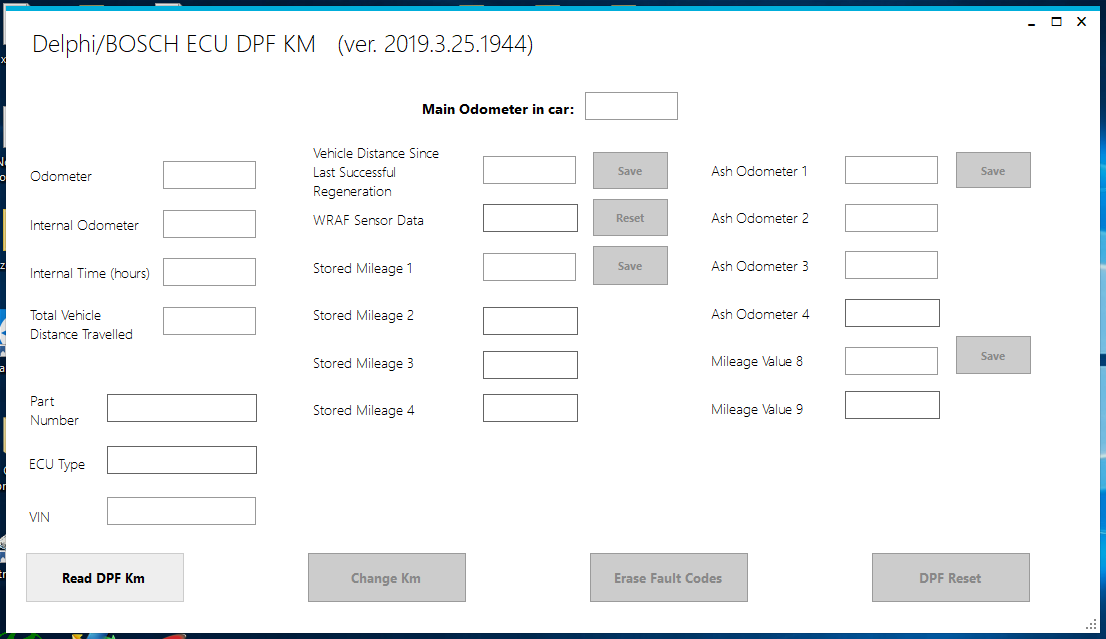The height and width of the screenshot is (639, 1106).
Task: Select the Ash Odometer 2 field
Action: click(892, 218)
